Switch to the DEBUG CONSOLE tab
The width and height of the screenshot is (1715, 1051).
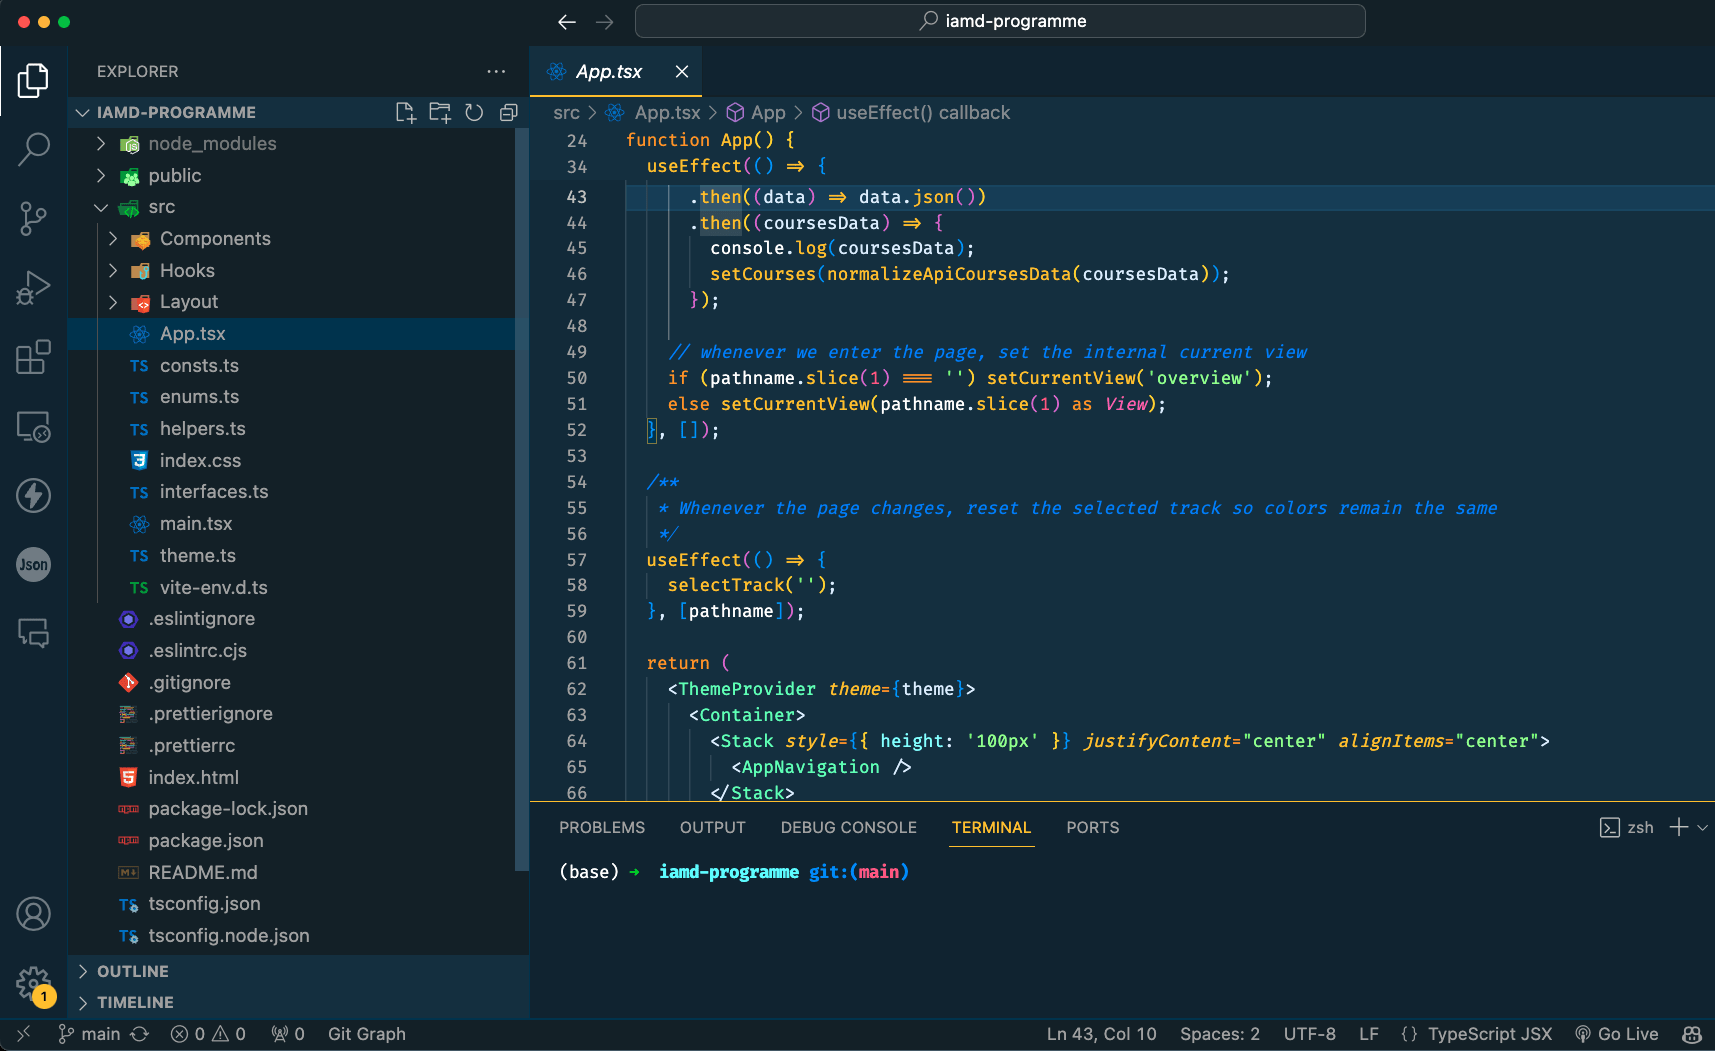pos(848,828)
